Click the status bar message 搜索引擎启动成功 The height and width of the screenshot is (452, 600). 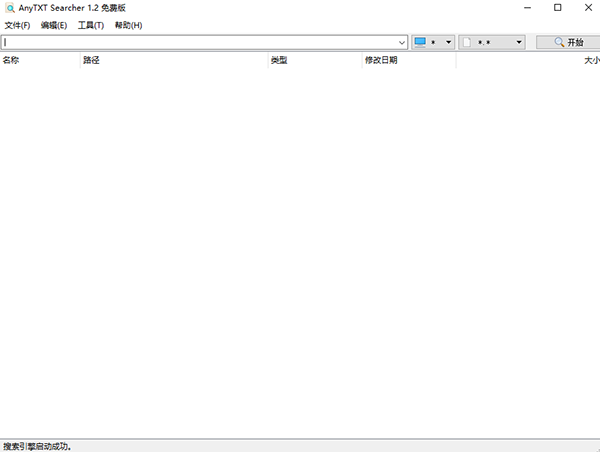click(x=37, y=446)
